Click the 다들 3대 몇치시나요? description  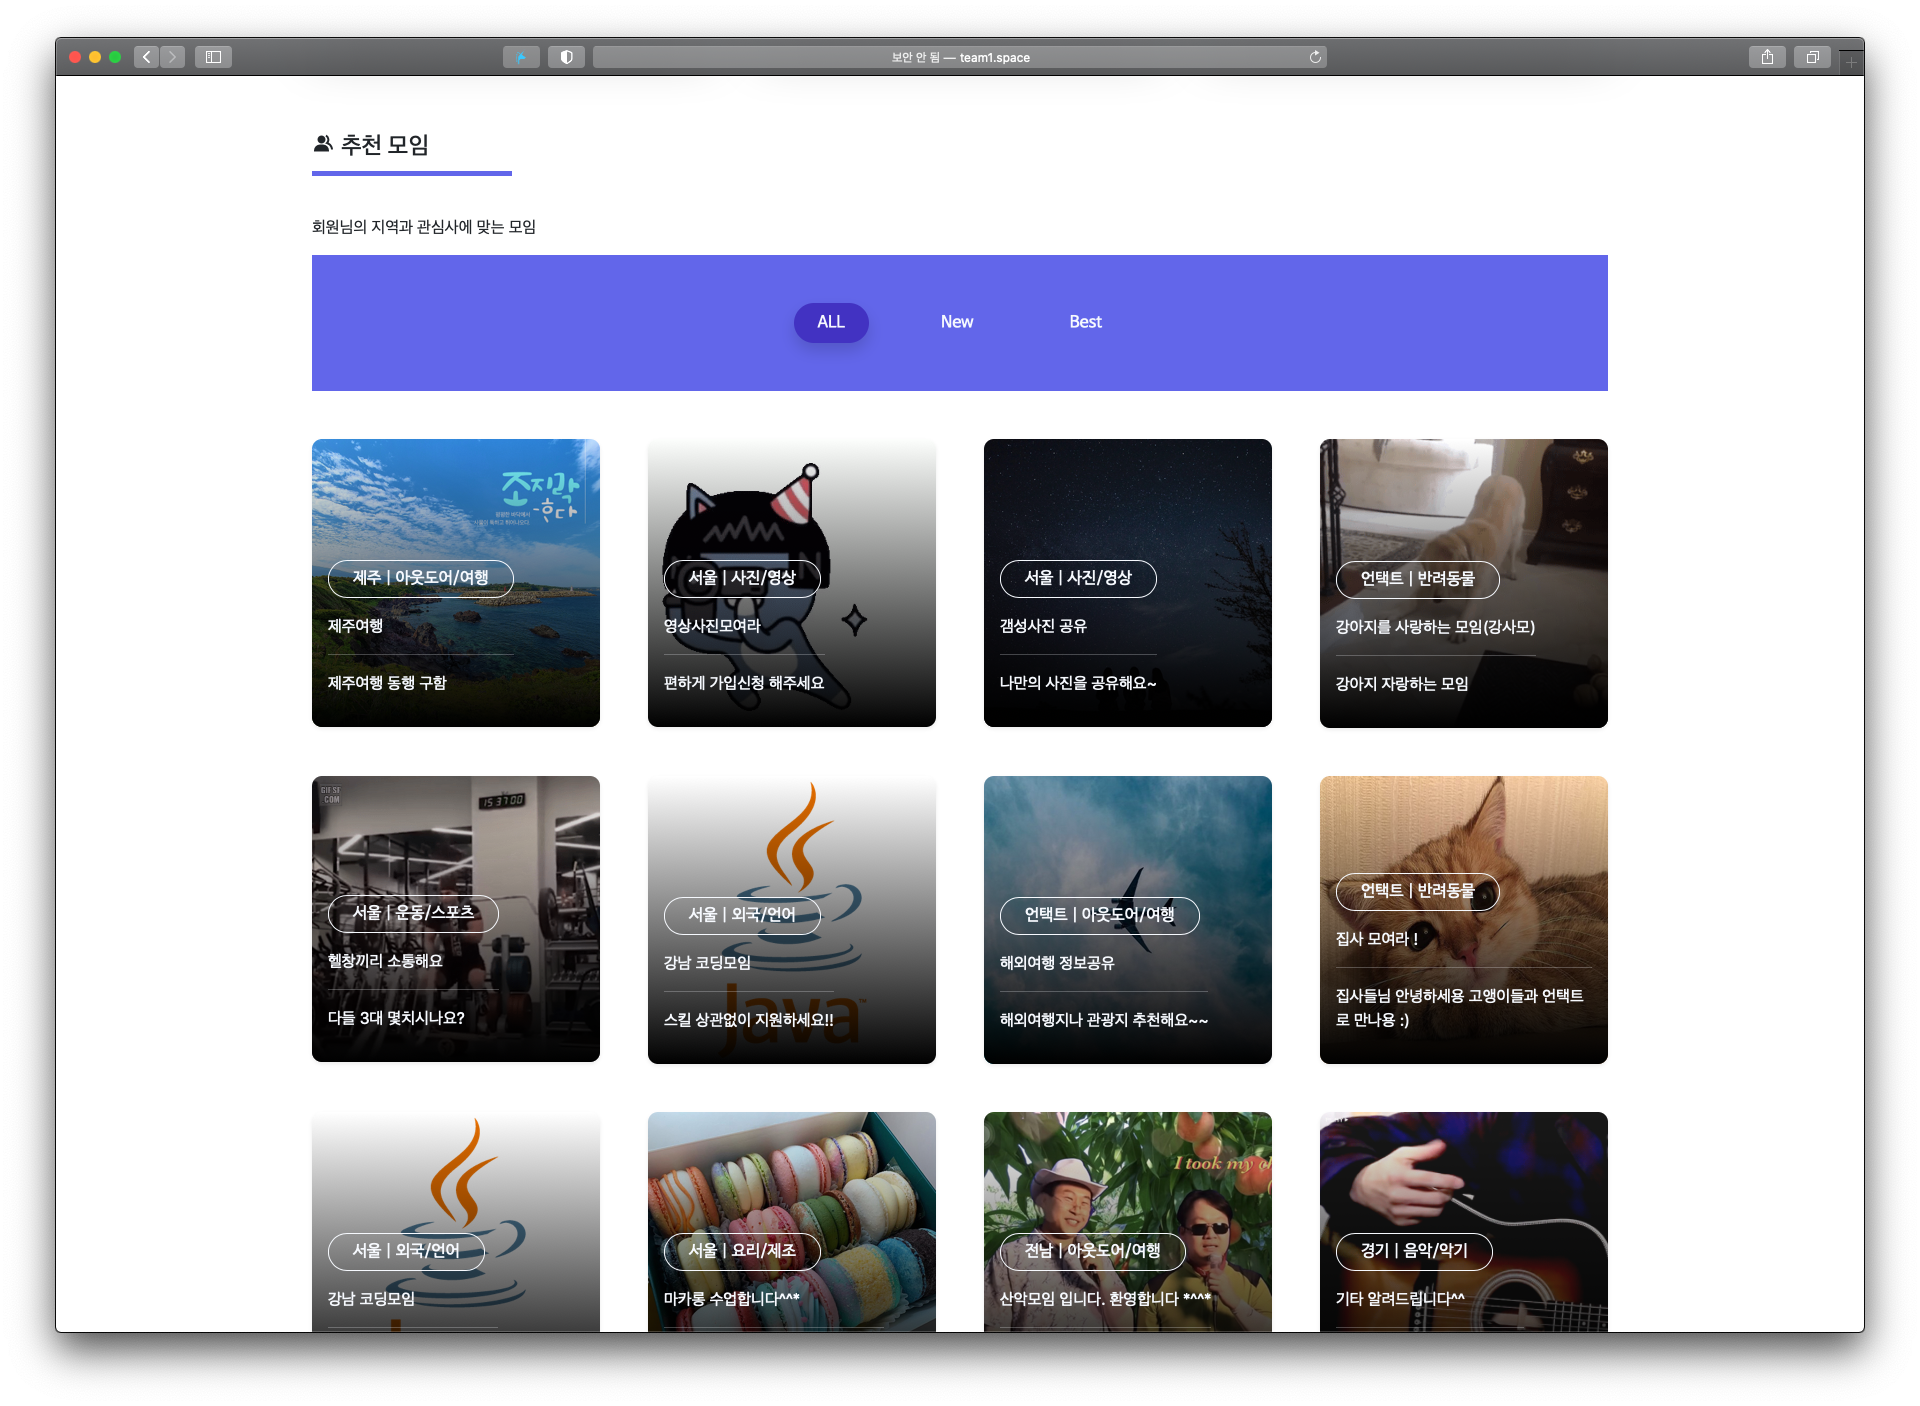click(x=396, y=1018)
